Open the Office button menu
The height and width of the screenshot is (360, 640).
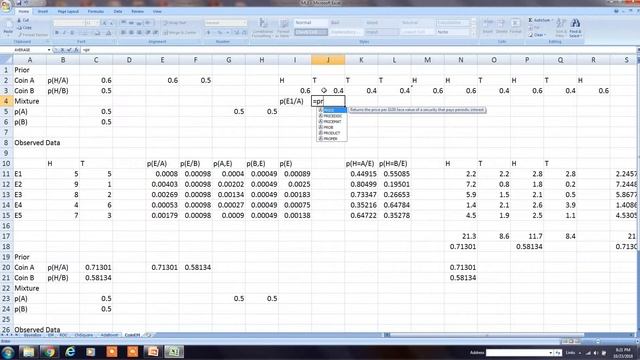6,7
